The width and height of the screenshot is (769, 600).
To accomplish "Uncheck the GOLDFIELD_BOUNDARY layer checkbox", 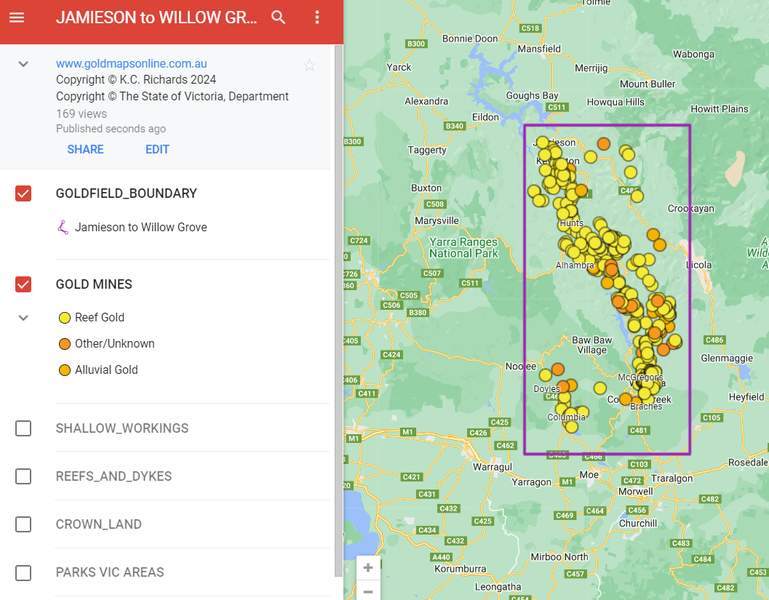I will tap(23, 193).
